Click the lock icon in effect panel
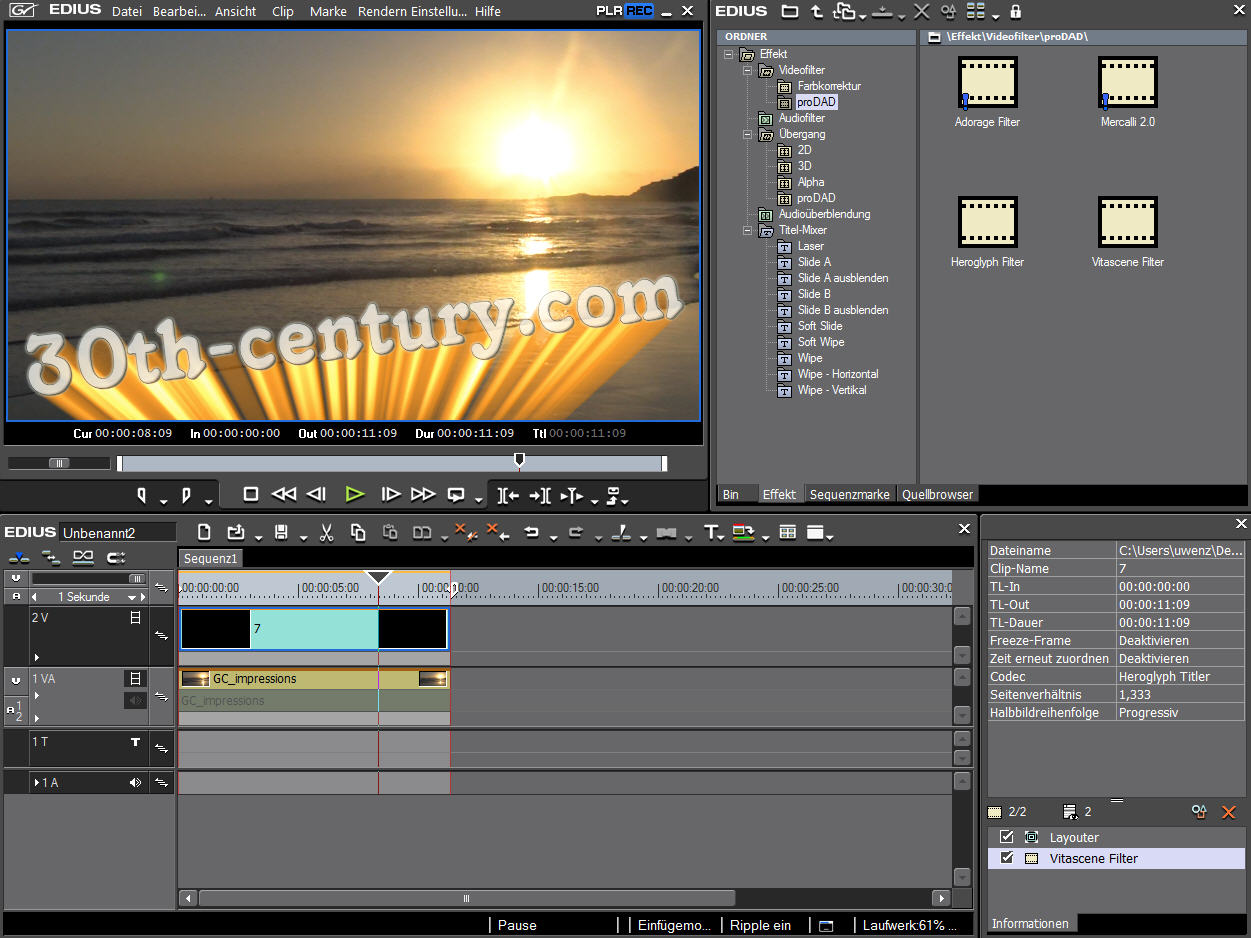Viewport: 1251px width, 938px height. click(1016, 11)
